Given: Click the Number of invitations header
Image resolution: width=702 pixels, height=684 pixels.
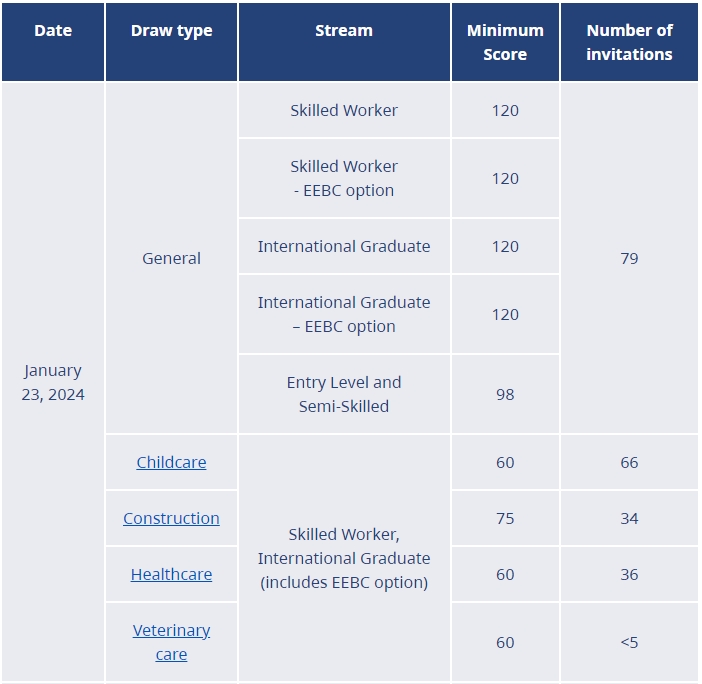Looking at the screenshot, I should tap(629, 42).
